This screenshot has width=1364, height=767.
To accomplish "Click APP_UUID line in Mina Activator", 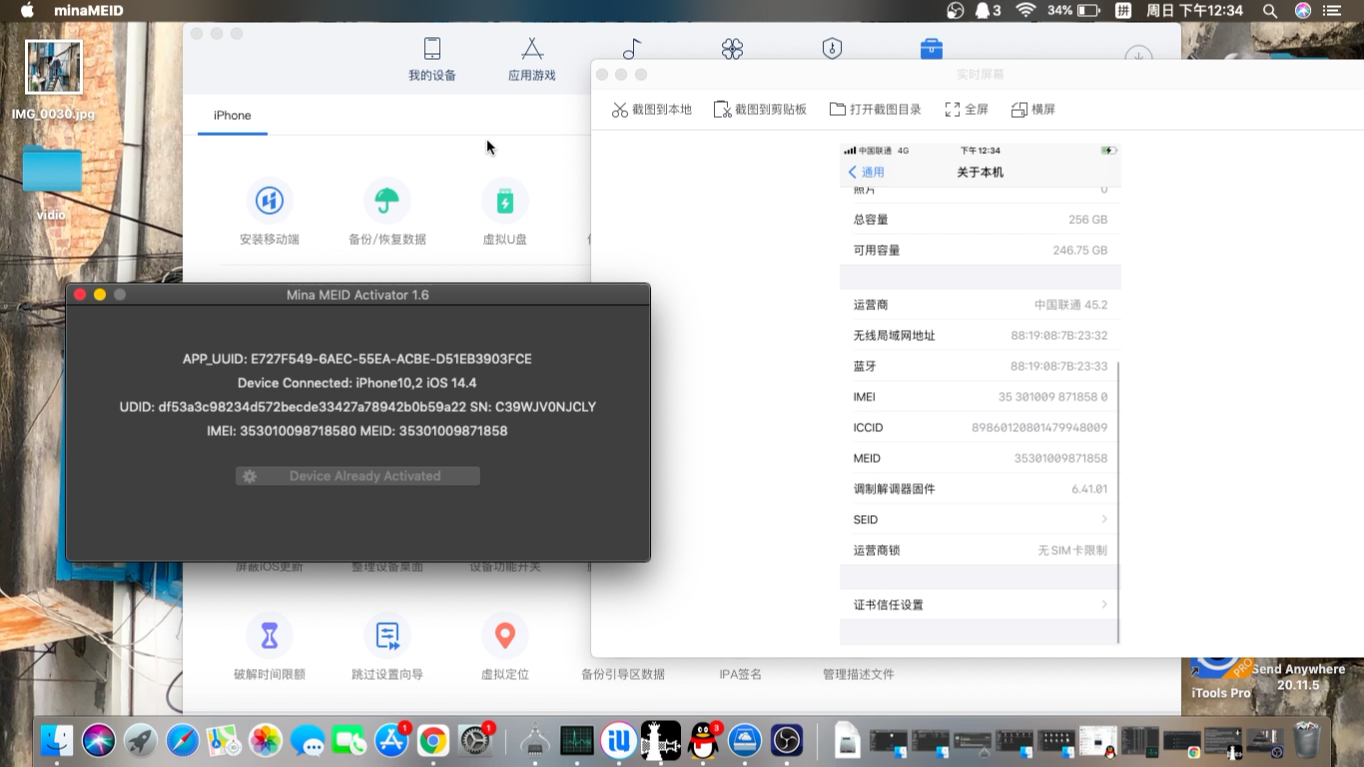I will click(x=357, y=359).
